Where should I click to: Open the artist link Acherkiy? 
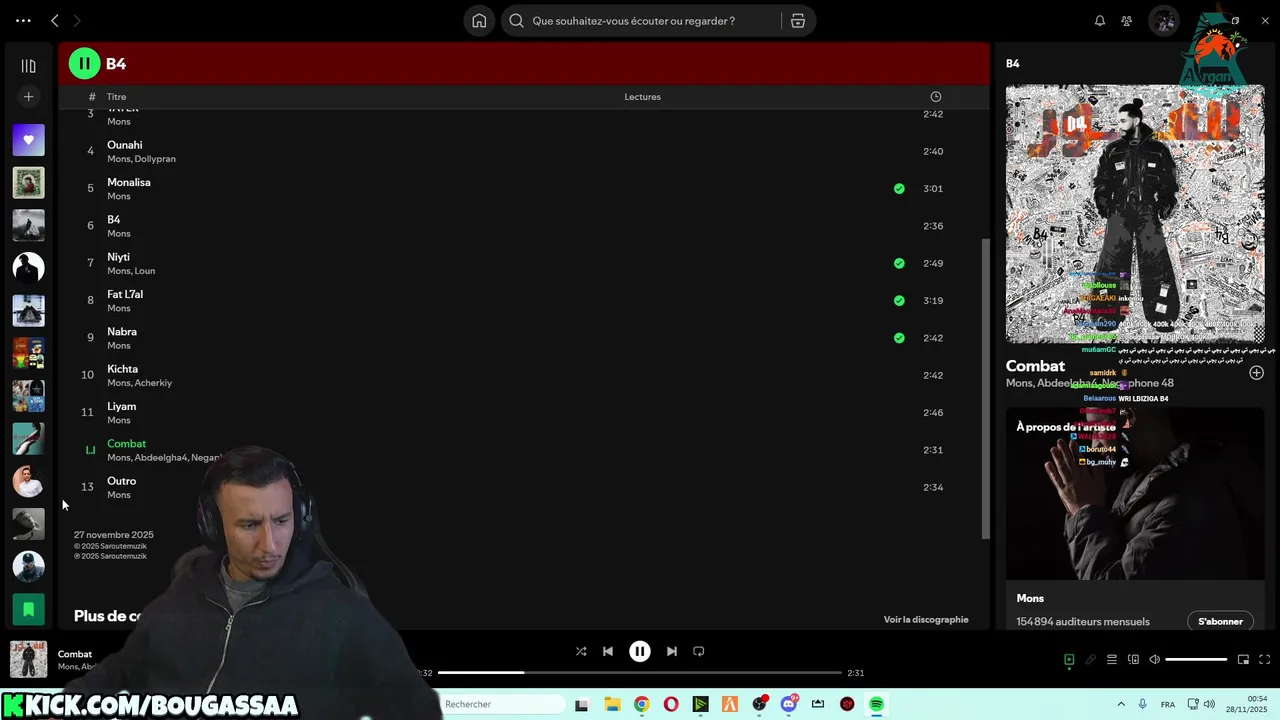point(153,383)
